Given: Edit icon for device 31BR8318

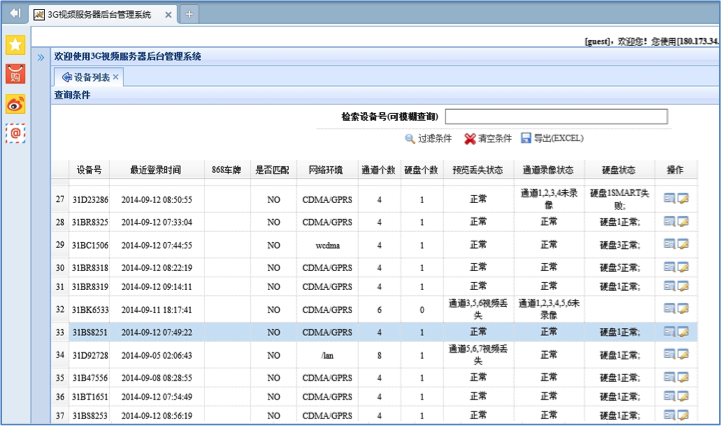Looking at the screenshot, I should (683, 267).
